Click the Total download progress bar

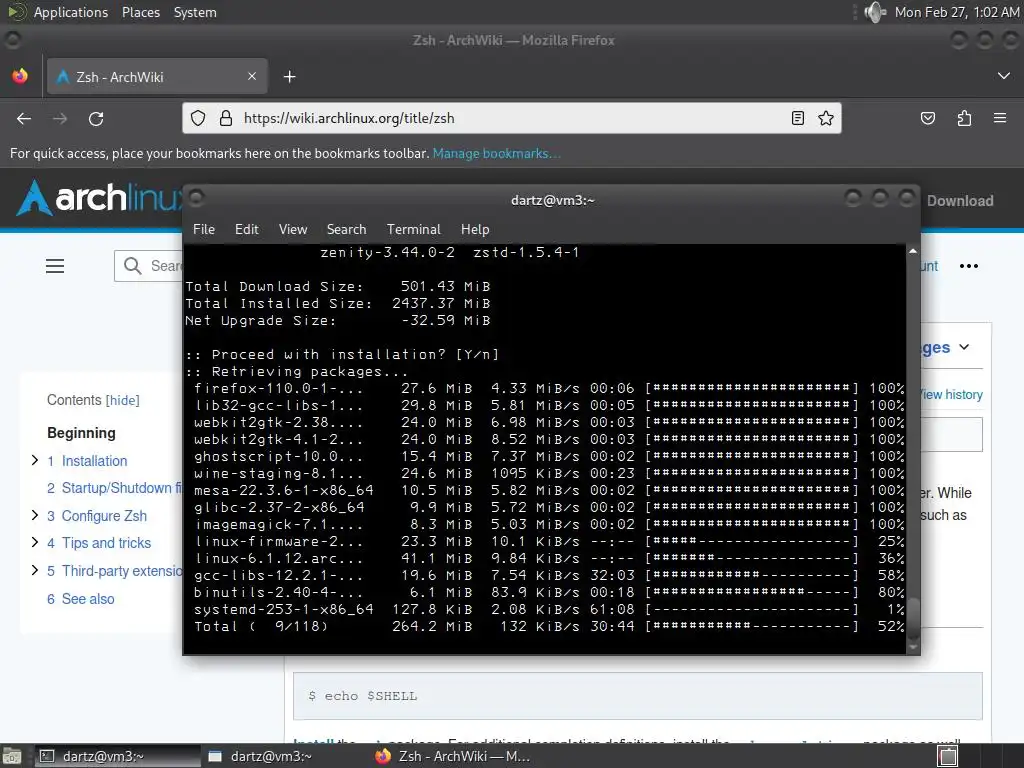(752, 626)
